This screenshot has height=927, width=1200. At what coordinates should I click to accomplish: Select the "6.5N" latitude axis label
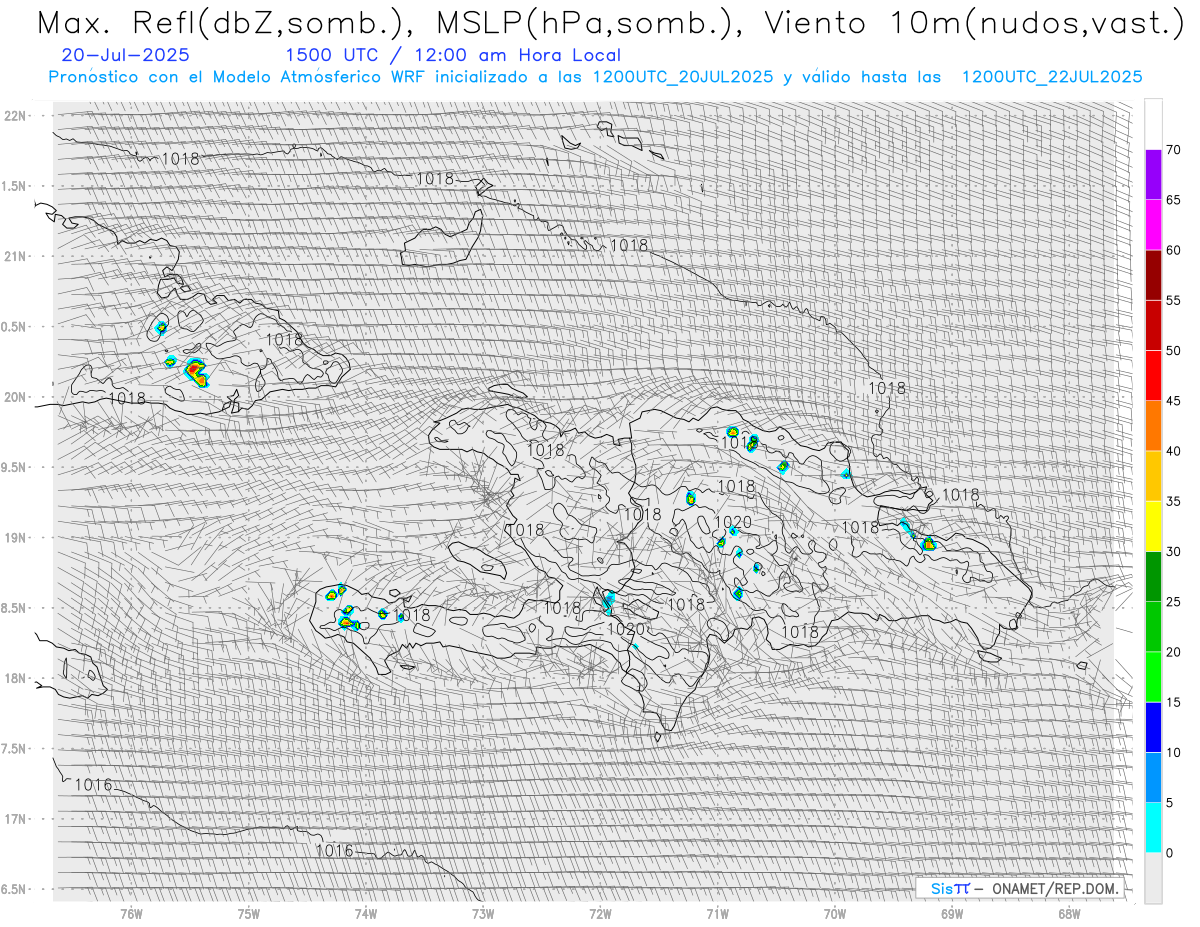(x=15, y=889)
